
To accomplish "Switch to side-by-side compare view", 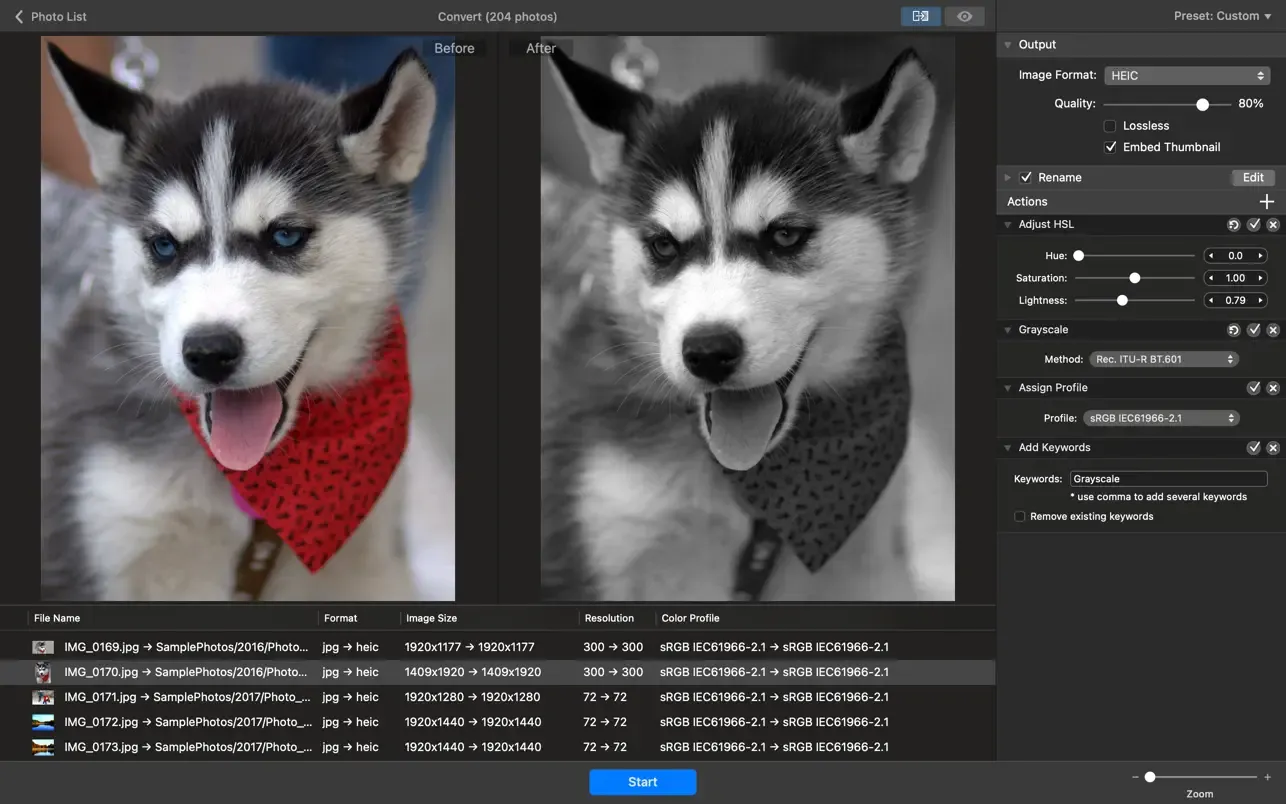I will pos(920,16).
